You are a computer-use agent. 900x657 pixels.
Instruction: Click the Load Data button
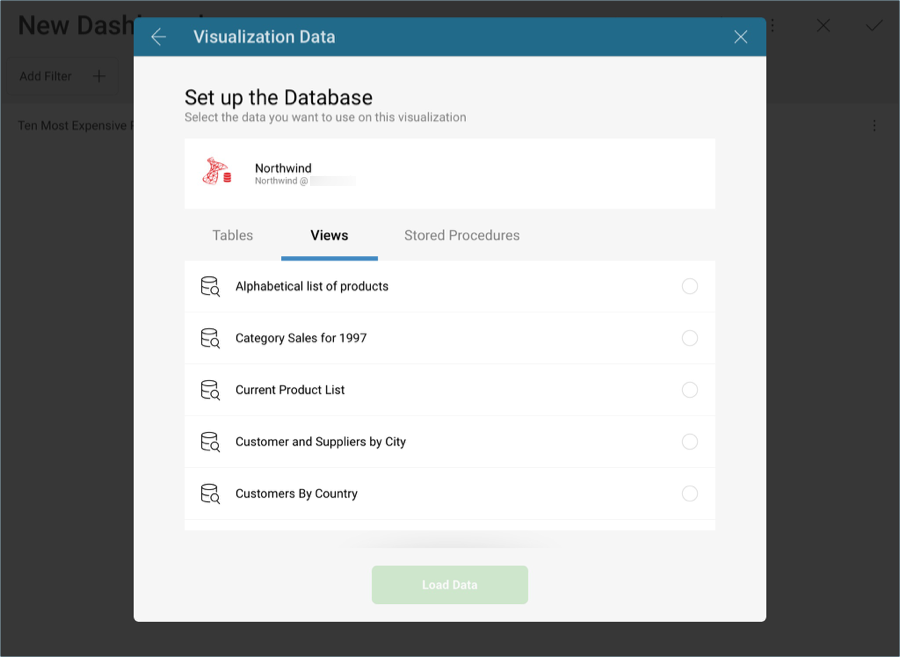pyautogui.click(x=450, y=585)
